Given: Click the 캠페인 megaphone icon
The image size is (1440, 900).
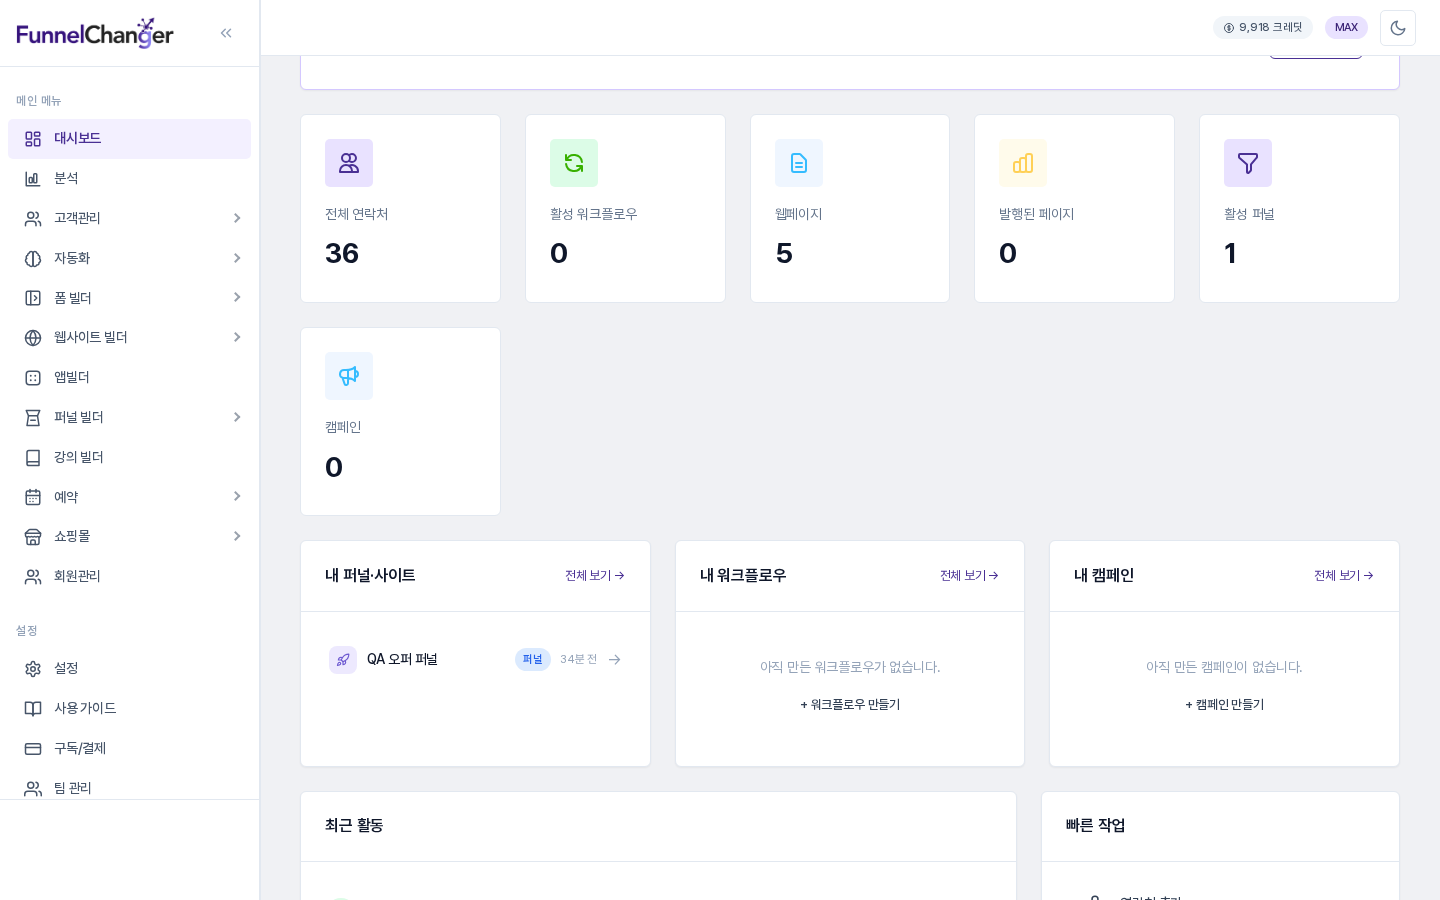Looking at the screenshot, I should [349, 376].
